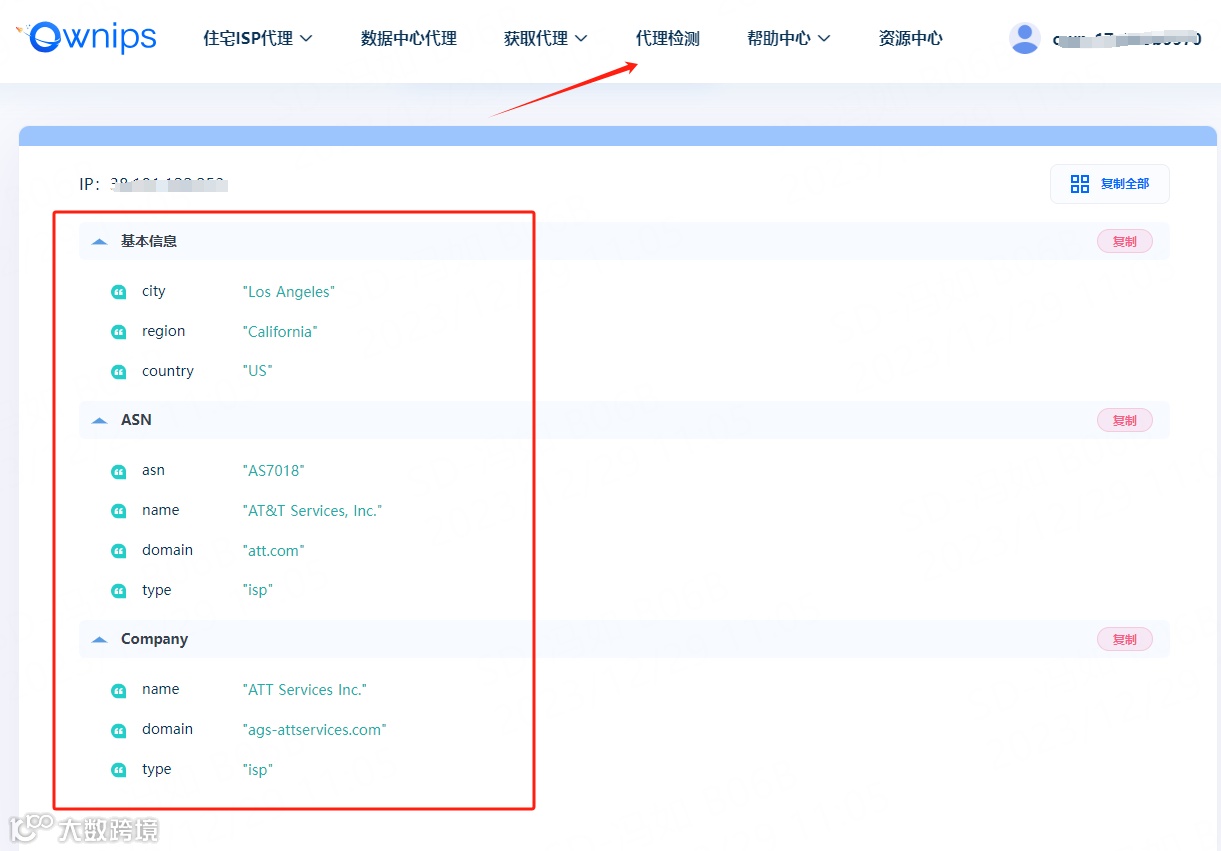Click quote icon beside asn row

point(119,471)
